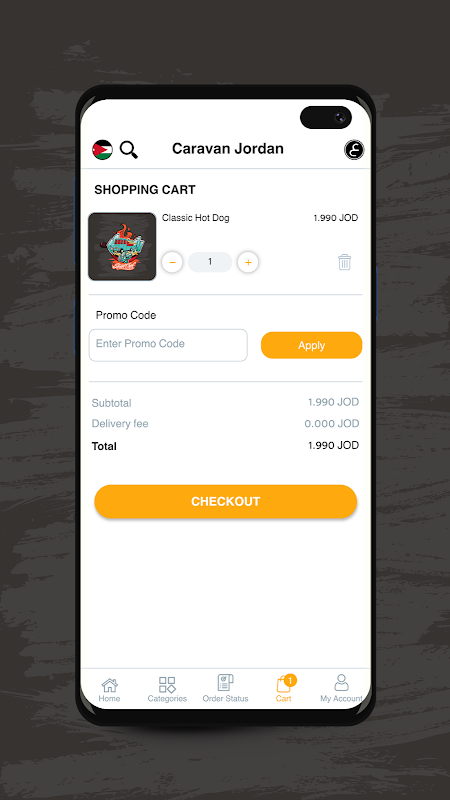Tap the 1.990 JOD item price
Image resolution: width=450 pixels, height=800 pixels.
[336, 218]
